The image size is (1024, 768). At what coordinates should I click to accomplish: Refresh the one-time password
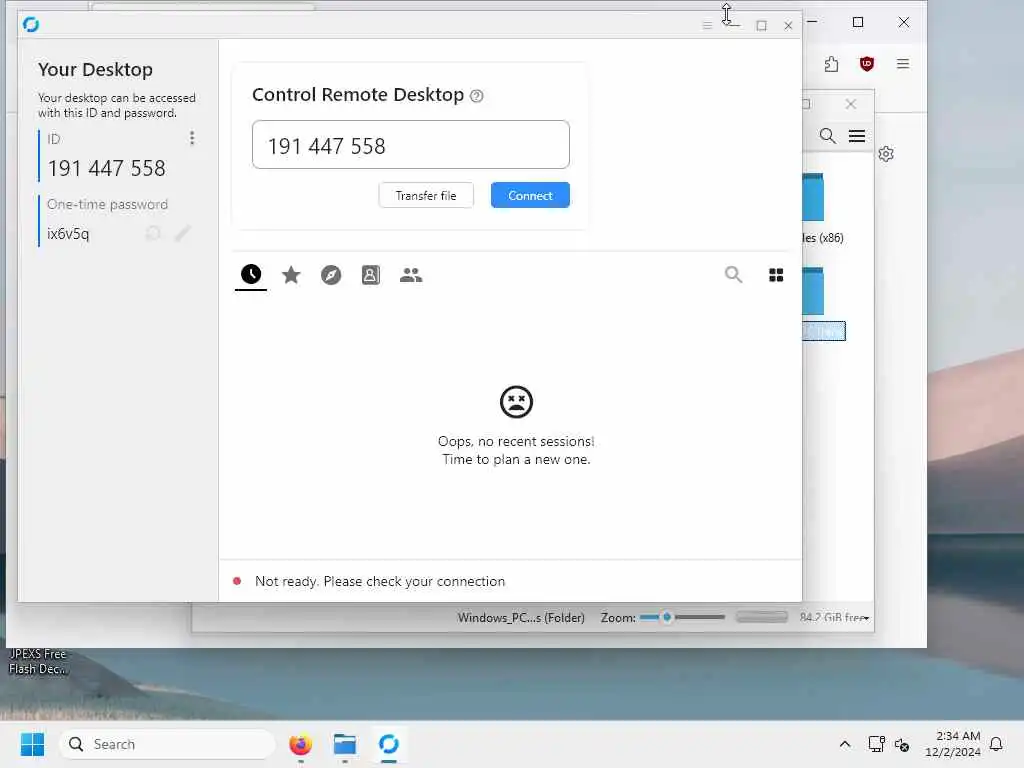pyautogui.click(x=153, y=233)
